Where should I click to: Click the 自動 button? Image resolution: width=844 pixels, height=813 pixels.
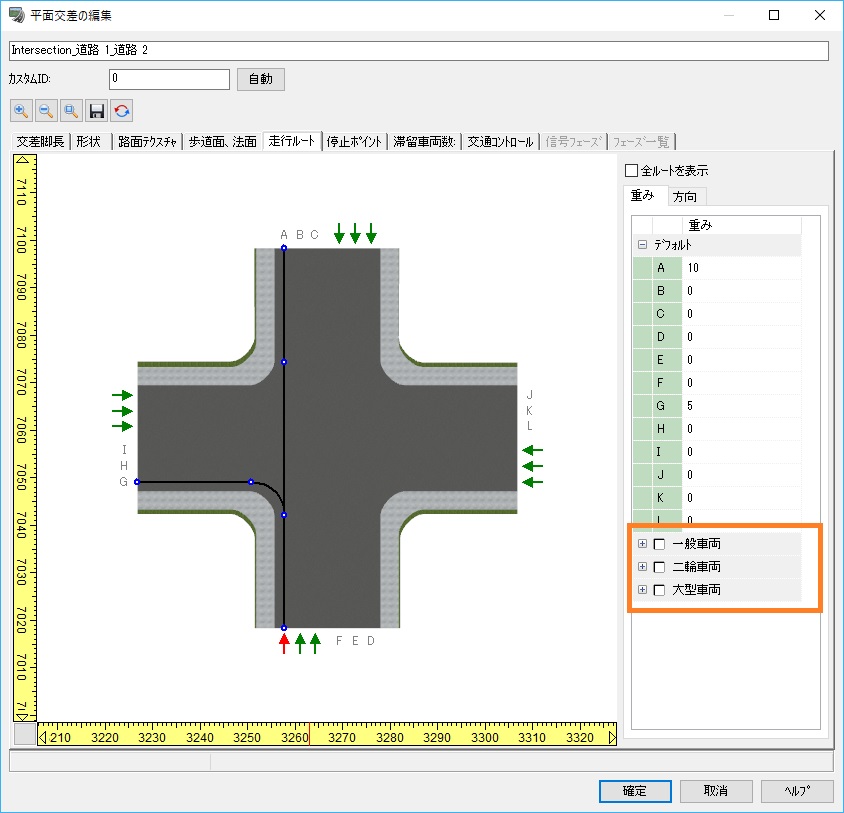point(260,79)
